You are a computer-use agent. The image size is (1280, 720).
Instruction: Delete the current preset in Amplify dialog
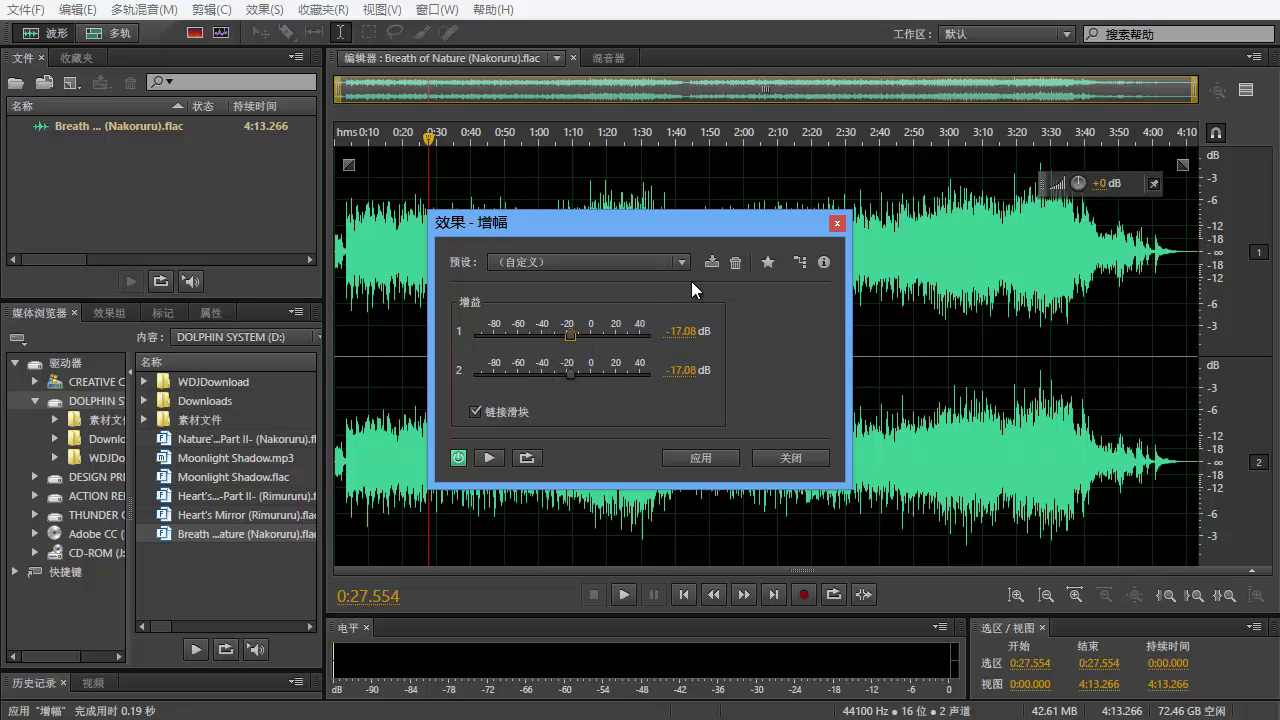[x=736, y=262]
